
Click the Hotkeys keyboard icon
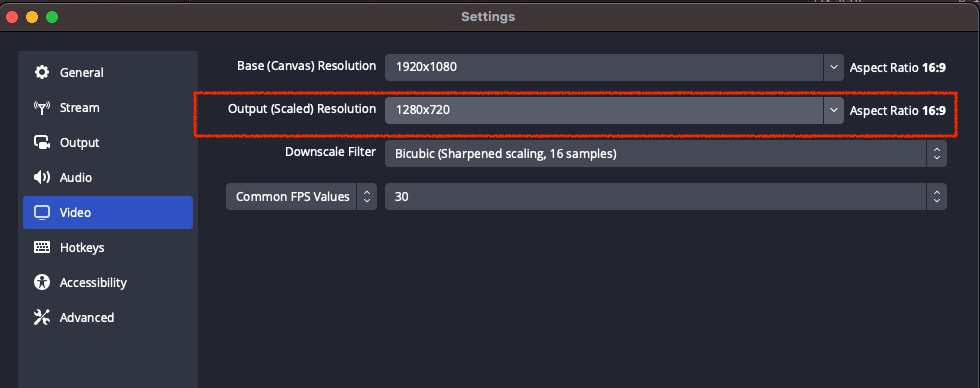pyautogui.click(x=42, y=247)
